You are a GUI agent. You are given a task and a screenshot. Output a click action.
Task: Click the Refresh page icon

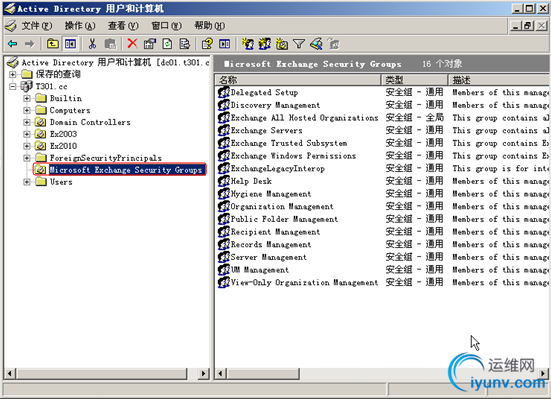(x=168, y=44)
